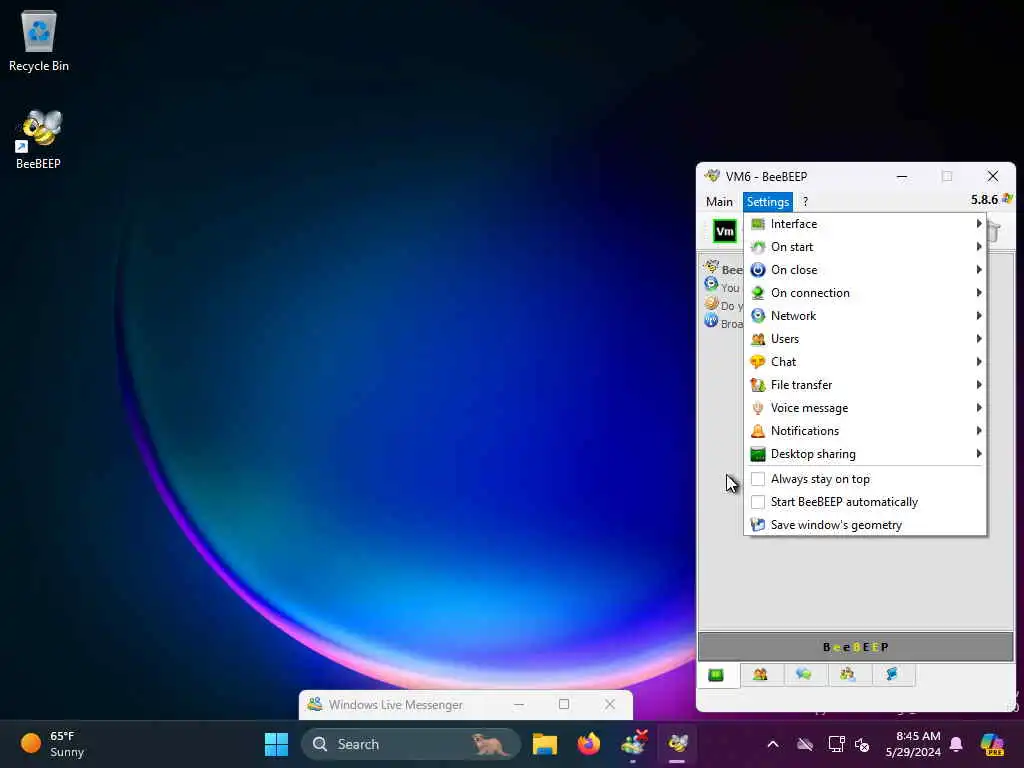The height and width of the screenshot is (768, 1024).
Task: Click the Windows Live Messenger title bar
Action: 466,704
